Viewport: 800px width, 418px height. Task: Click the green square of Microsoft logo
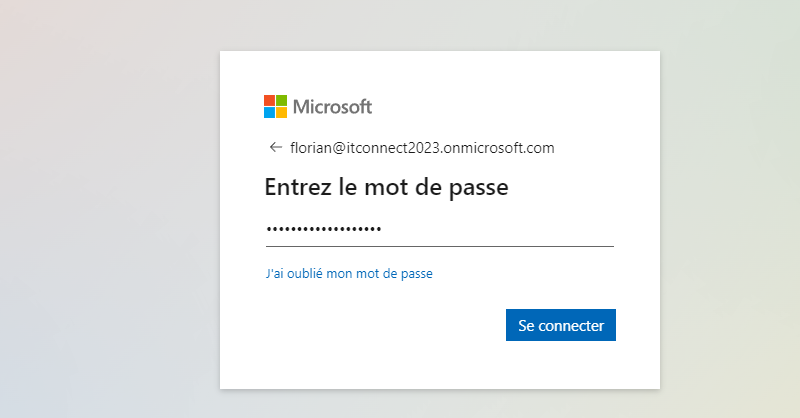[x=281, y=100]
